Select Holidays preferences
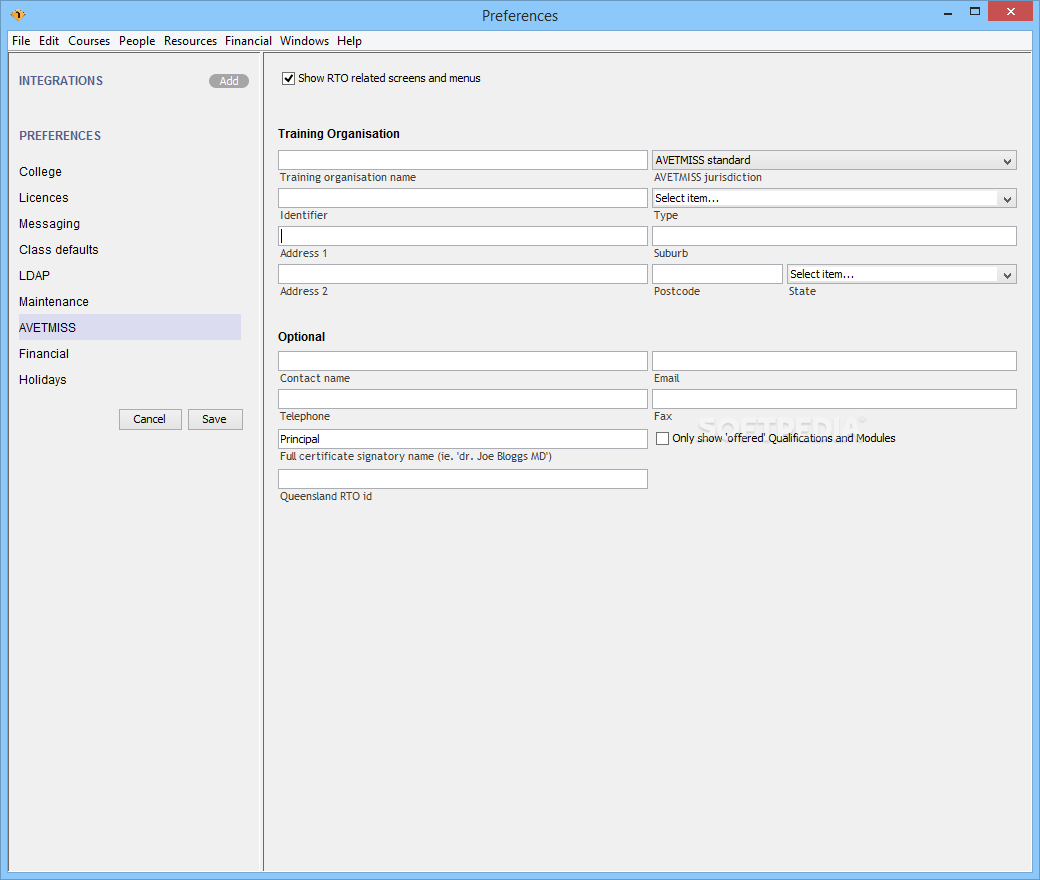 [129, 379]
